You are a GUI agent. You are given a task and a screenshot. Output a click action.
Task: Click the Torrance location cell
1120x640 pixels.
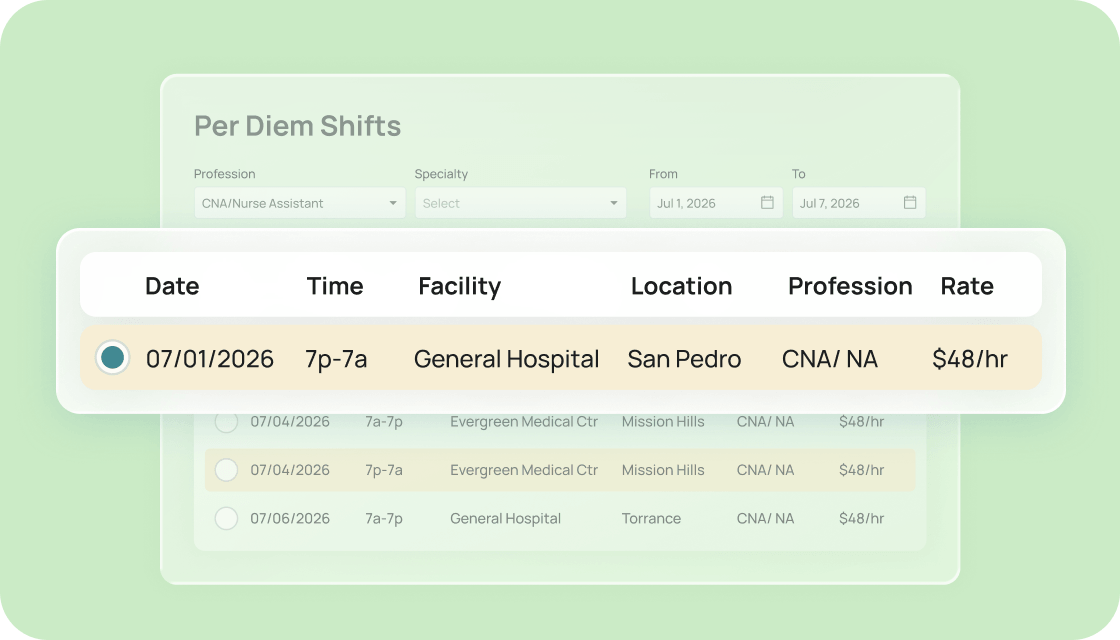click(651, 519)
